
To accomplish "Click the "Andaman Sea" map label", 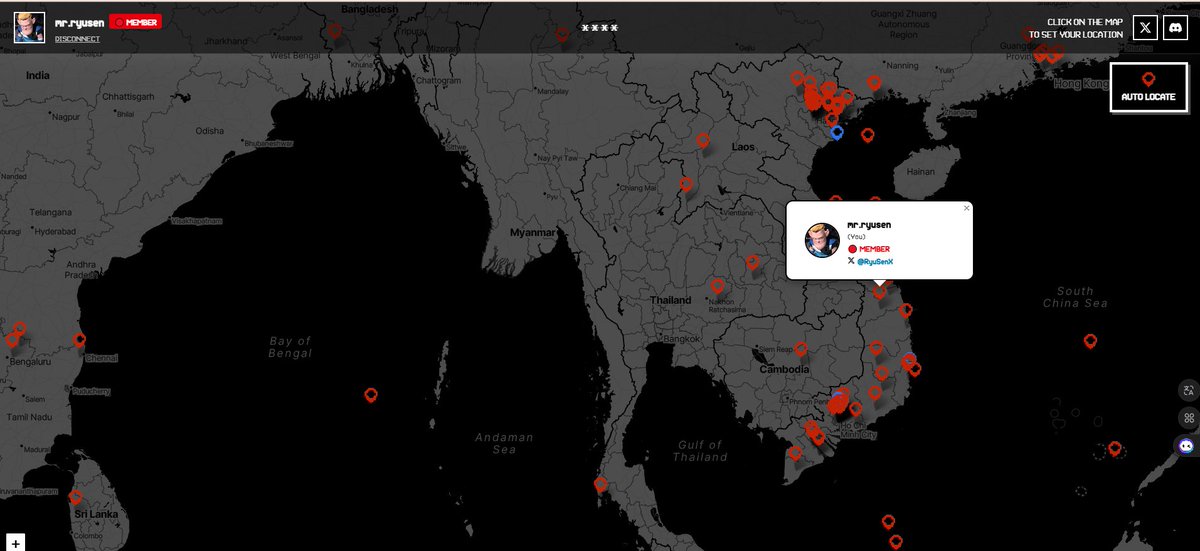I will [504, 443].
